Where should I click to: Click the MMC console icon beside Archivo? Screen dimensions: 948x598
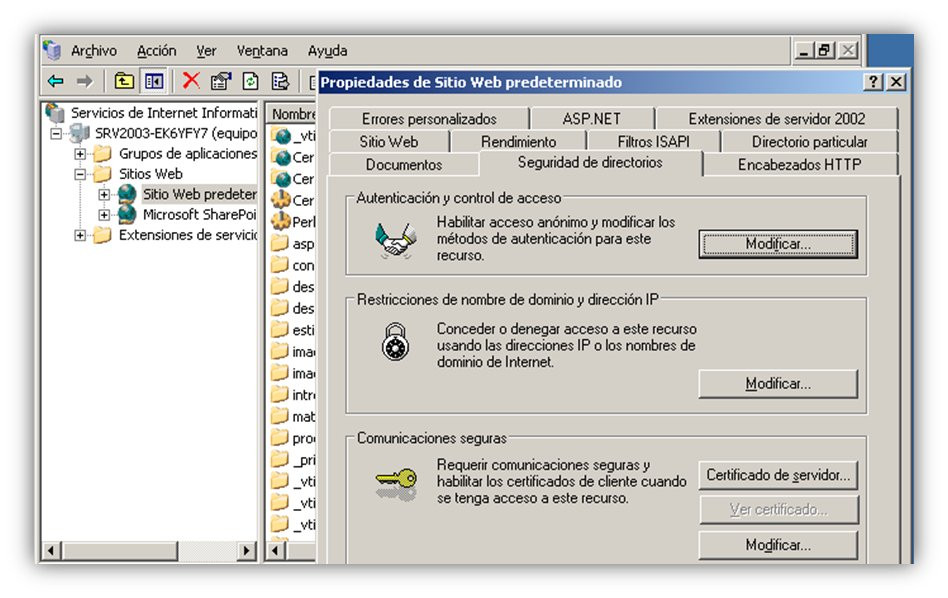point(52,50)
